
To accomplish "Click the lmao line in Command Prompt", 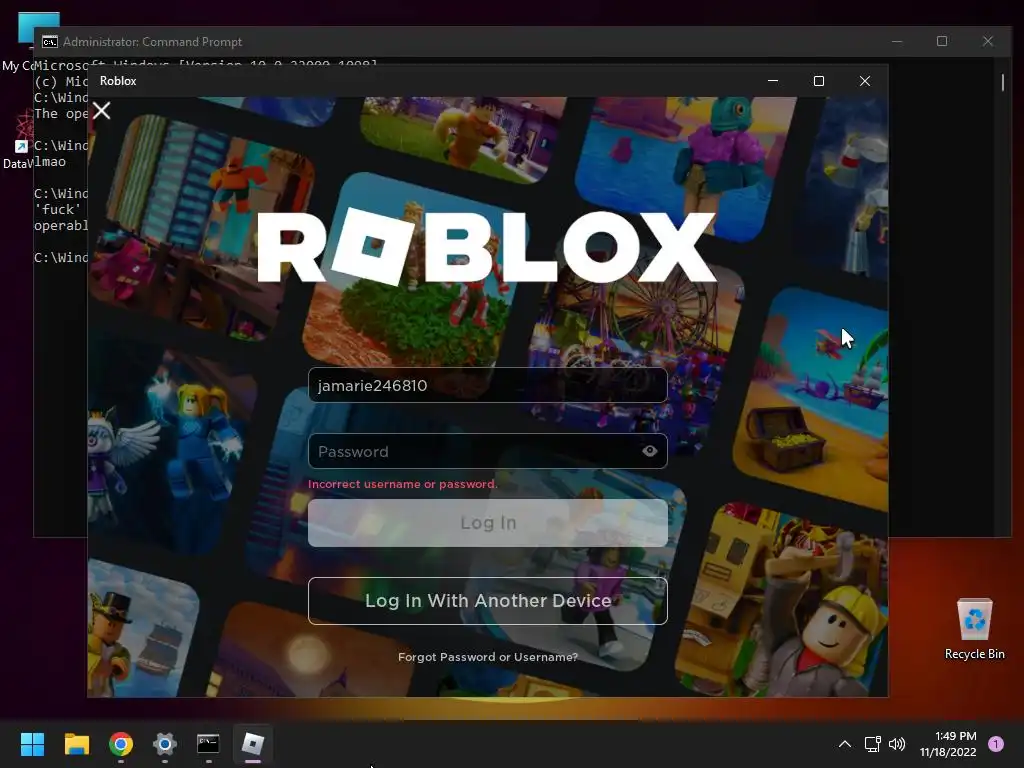I will (50, 161).
